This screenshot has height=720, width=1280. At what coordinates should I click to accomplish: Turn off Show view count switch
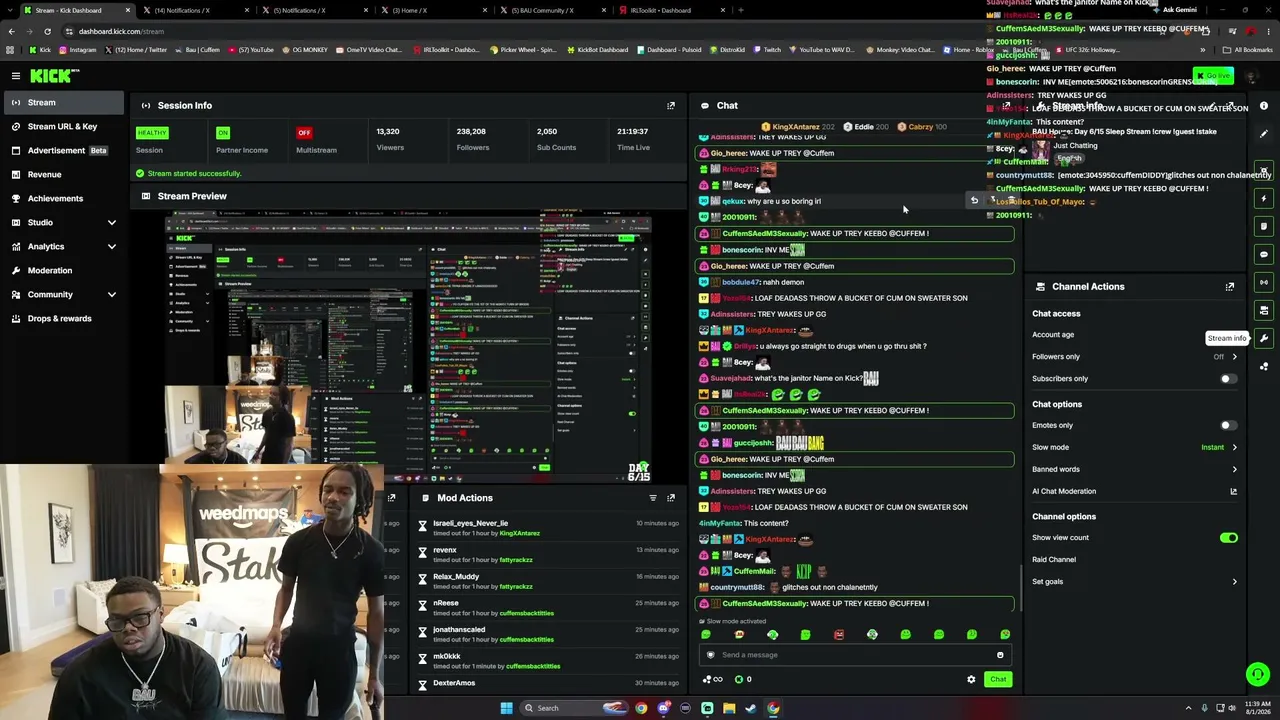(x=1228, y=538)
